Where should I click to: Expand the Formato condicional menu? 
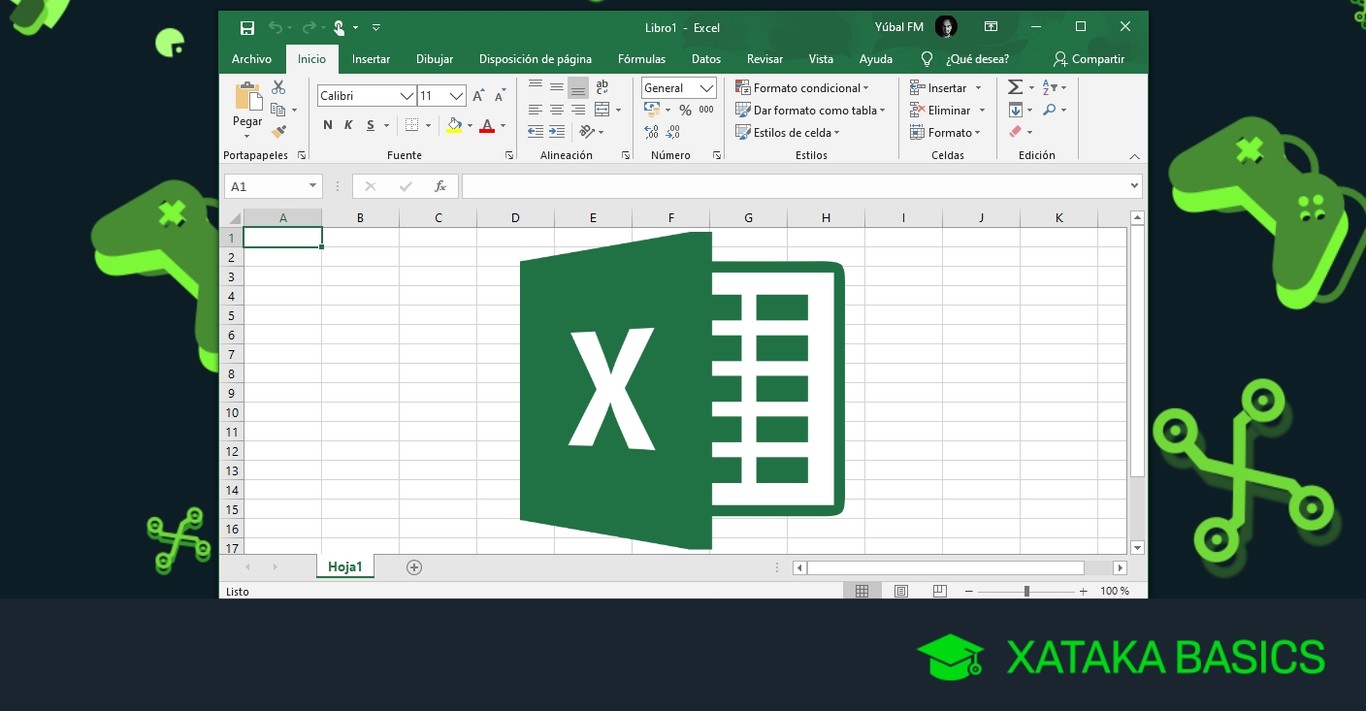coord(802,88)
